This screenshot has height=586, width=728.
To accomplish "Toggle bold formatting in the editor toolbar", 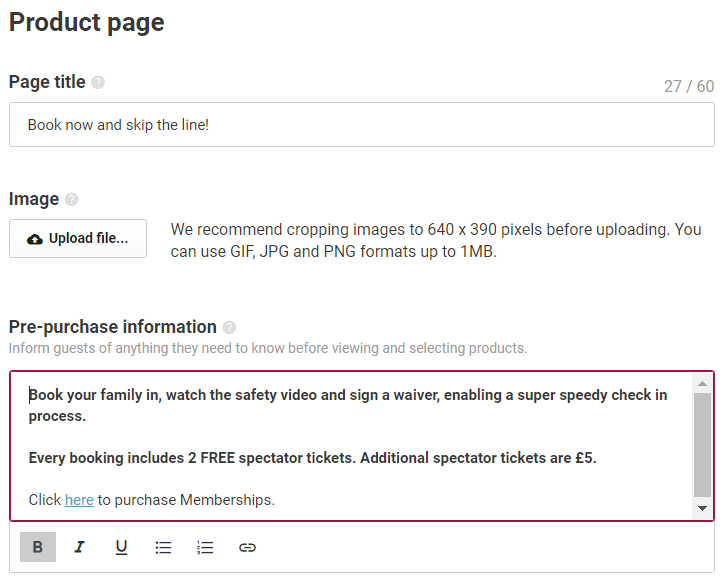I will 38,547.
